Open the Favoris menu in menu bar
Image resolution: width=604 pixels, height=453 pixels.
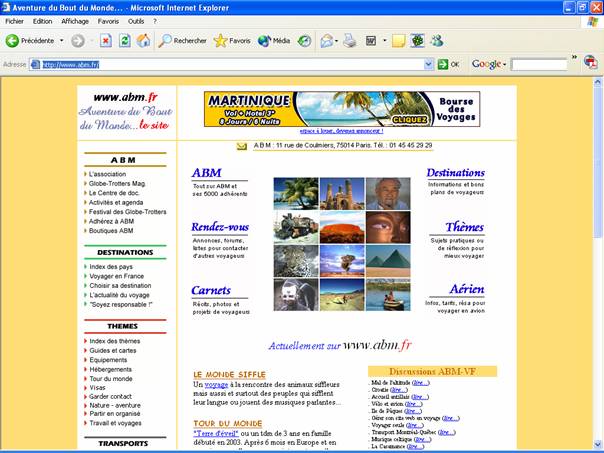pos(108,22)
